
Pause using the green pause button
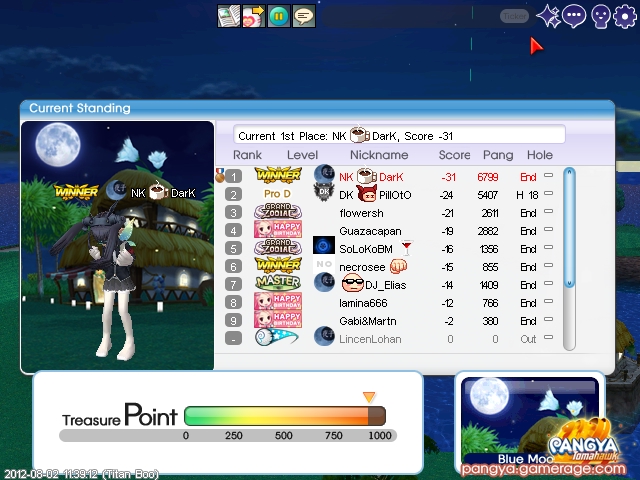coord(279,16)
